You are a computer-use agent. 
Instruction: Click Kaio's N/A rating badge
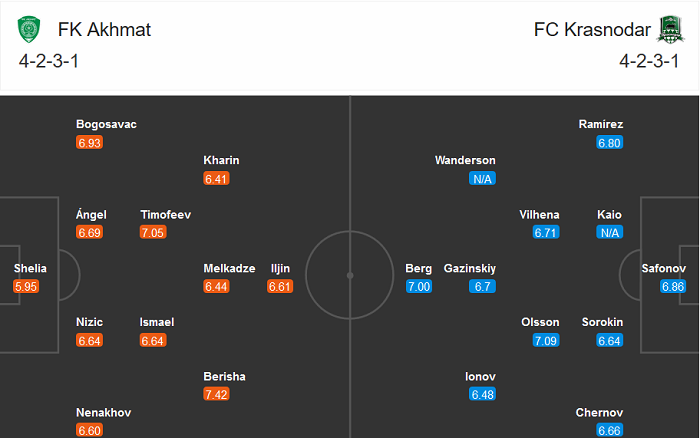point(609,232)
